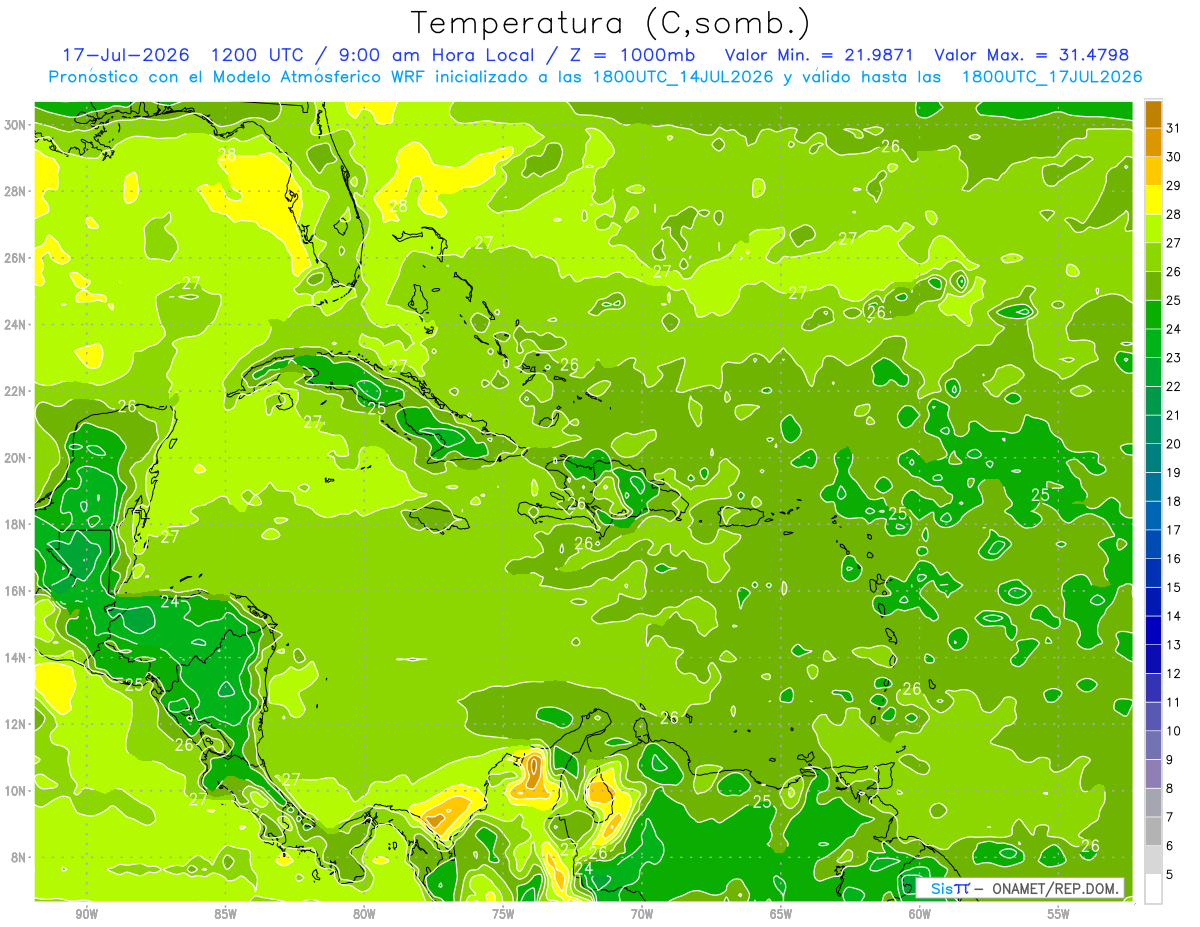
Task: Click the '90W' longitude axis label
Action: tap(86, 914)
